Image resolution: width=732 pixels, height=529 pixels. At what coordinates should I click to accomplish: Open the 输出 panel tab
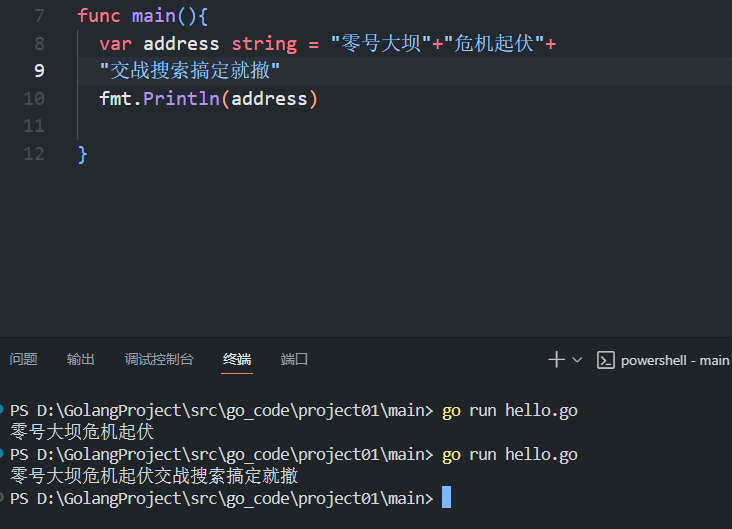(81, 359)
